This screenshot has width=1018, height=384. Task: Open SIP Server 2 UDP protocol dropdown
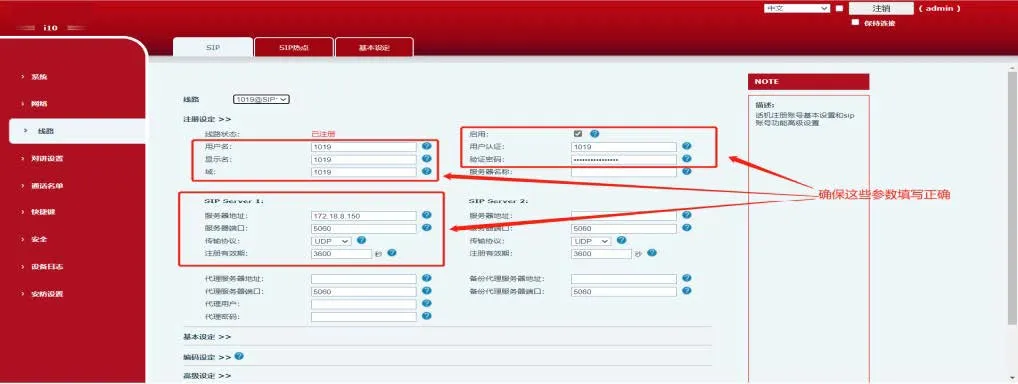[x=591, y=241]
